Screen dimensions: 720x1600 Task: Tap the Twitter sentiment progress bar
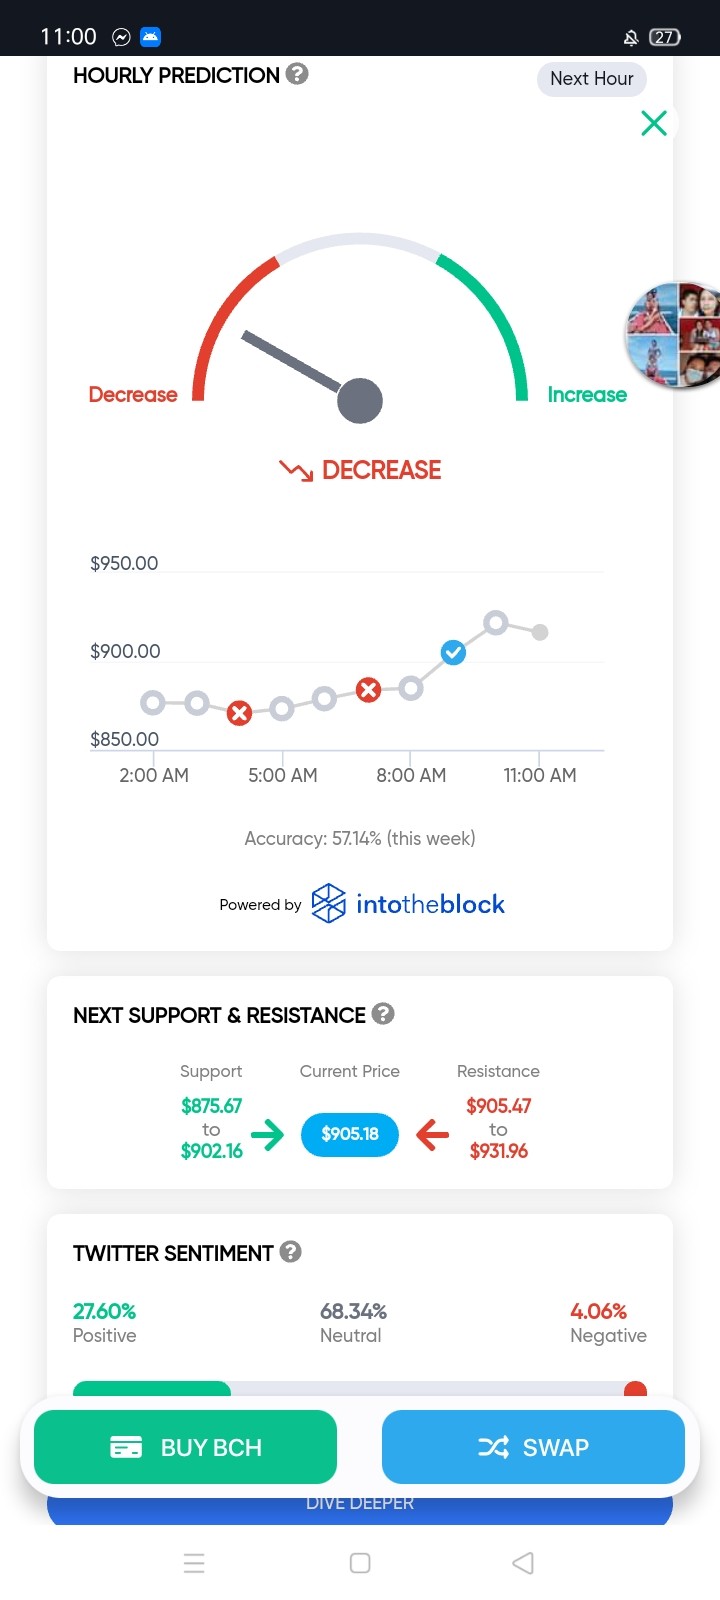(360, 1389)
